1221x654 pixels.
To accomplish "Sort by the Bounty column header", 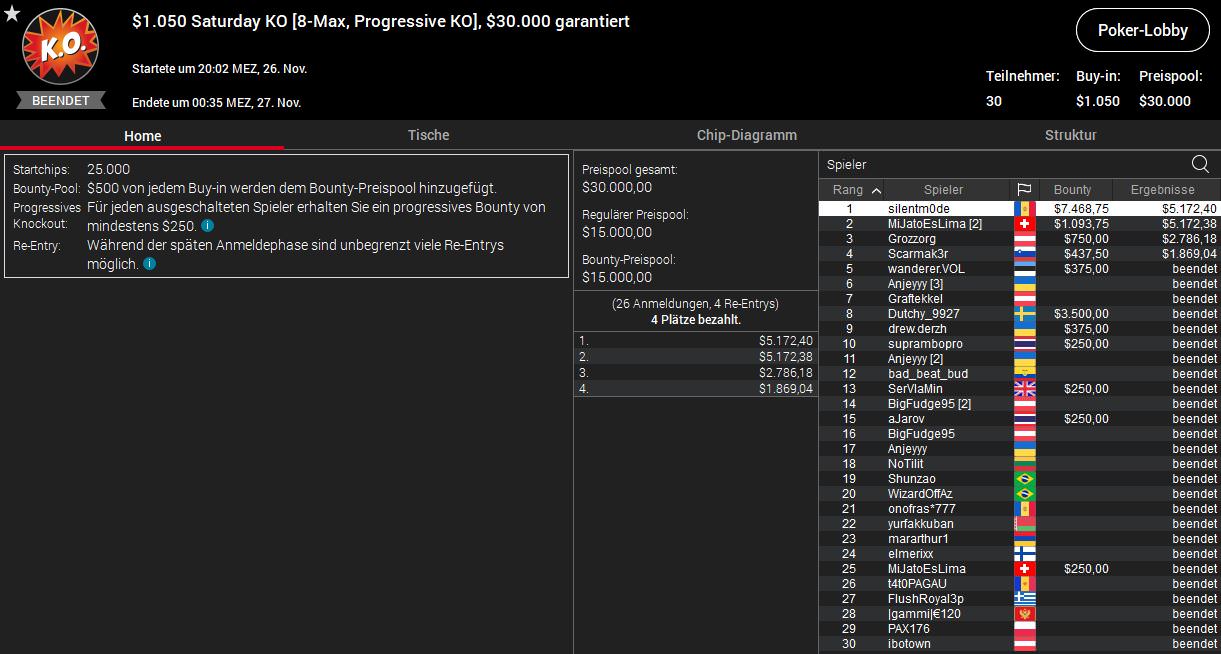I will click(x=1072, y=189).
